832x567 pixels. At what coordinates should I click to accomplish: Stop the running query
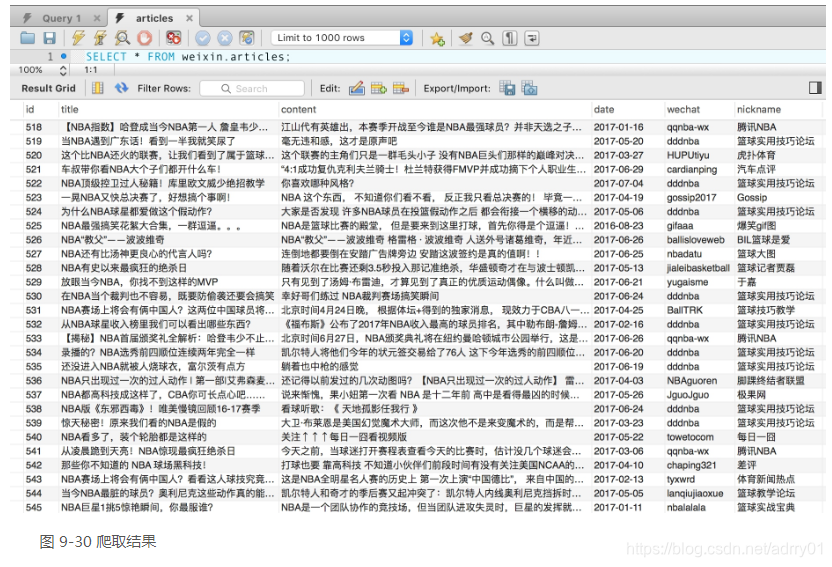(x=144, y=38)
